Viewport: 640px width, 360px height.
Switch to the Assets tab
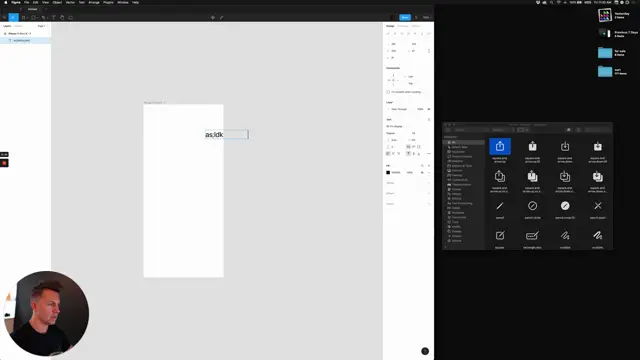pos(18,26)
